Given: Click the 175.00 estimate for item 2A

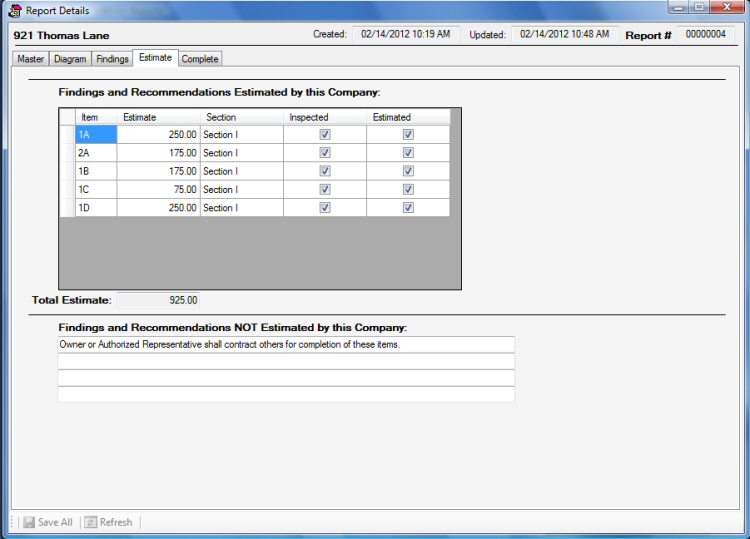Looking at the screenshot, I should (158, 153).
